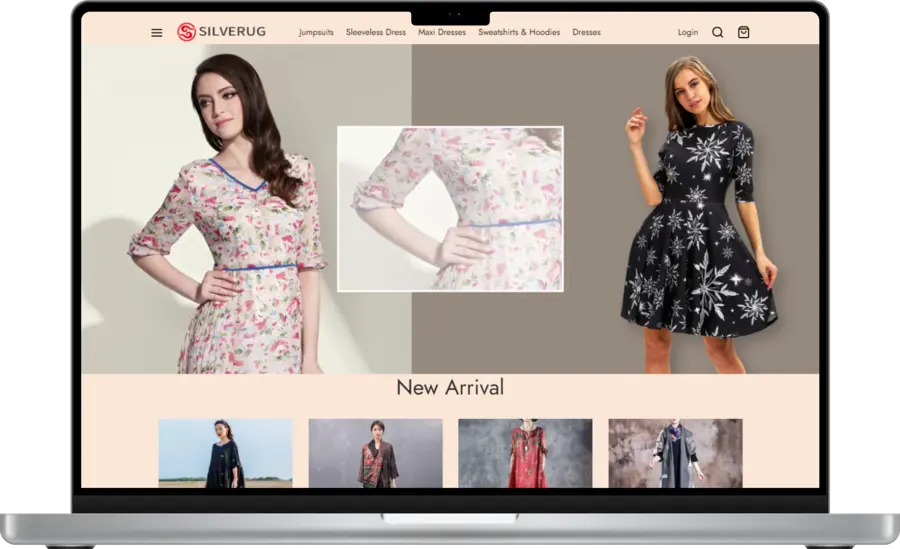Open Sweatshirts & Hoodies category

[x=519, y=32]
